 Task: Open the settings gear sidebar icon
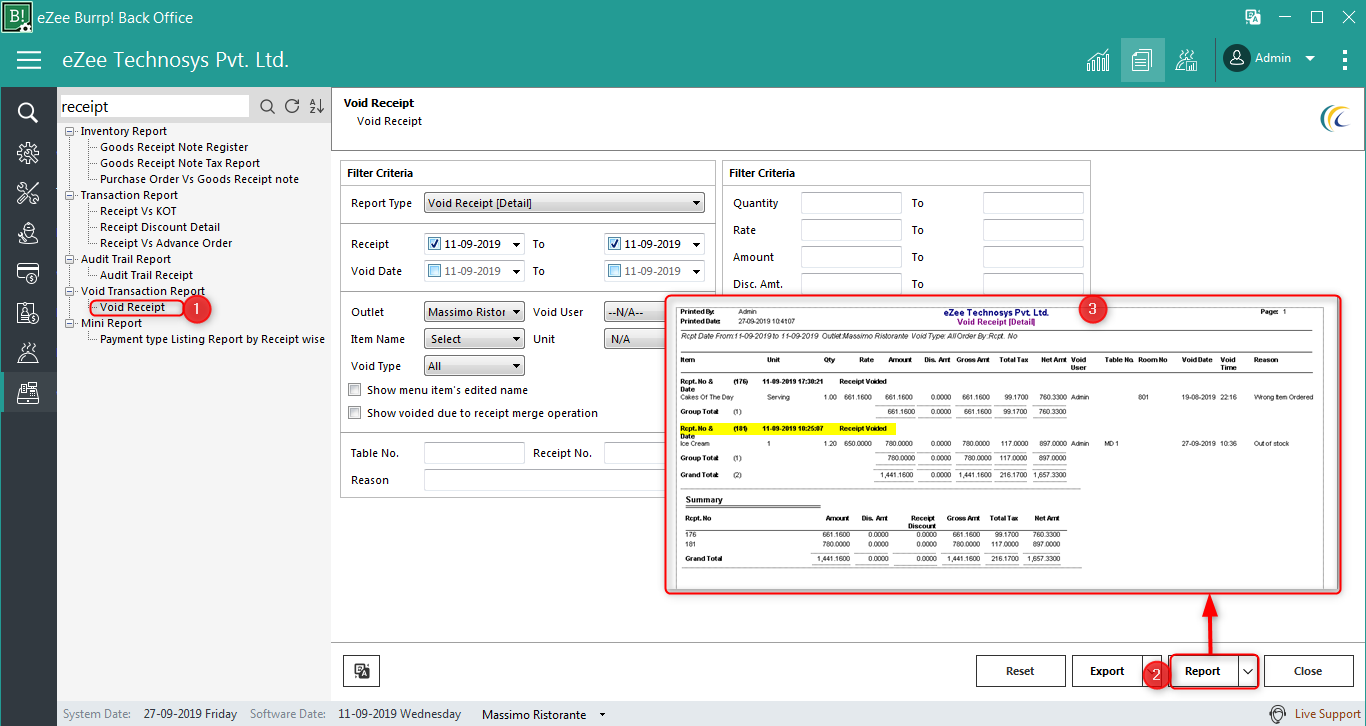click(28, 153)
